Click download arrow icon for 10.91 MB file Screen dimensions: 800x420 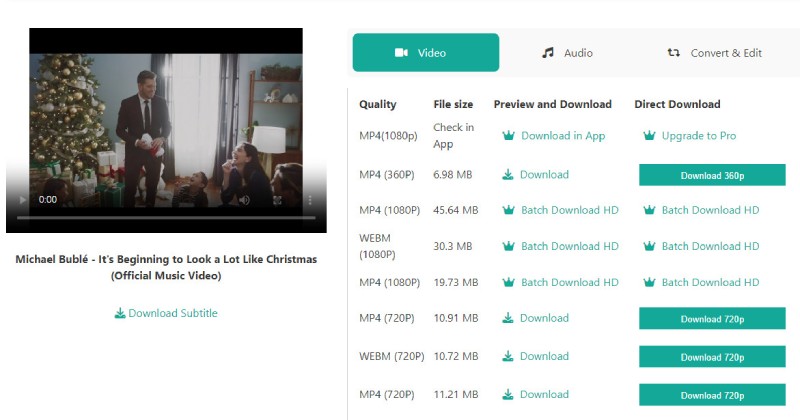click(x=508, y=318)
